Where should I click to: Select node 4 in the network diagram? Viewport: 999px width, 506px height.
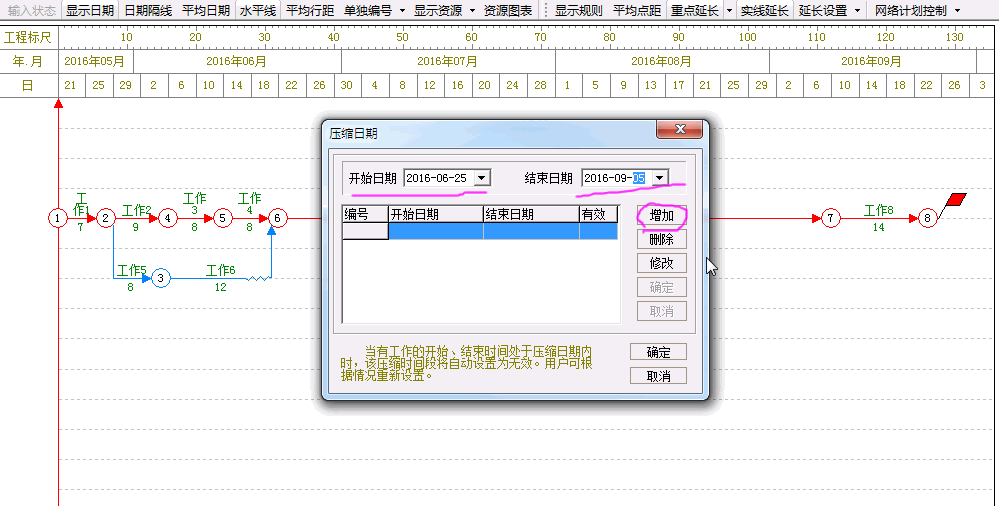168,218
